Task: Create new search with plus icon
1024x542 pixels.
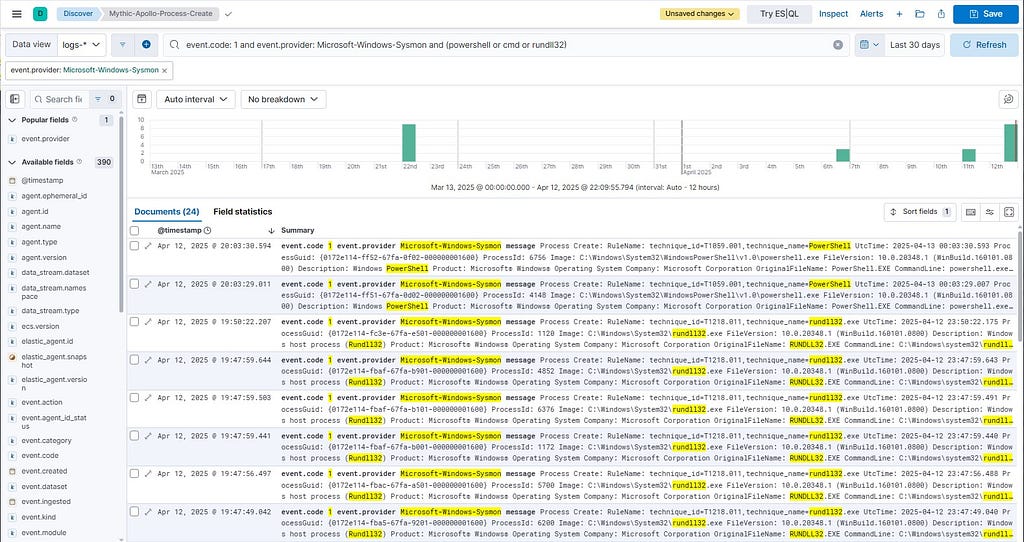Action: click(x=899, y=14)
